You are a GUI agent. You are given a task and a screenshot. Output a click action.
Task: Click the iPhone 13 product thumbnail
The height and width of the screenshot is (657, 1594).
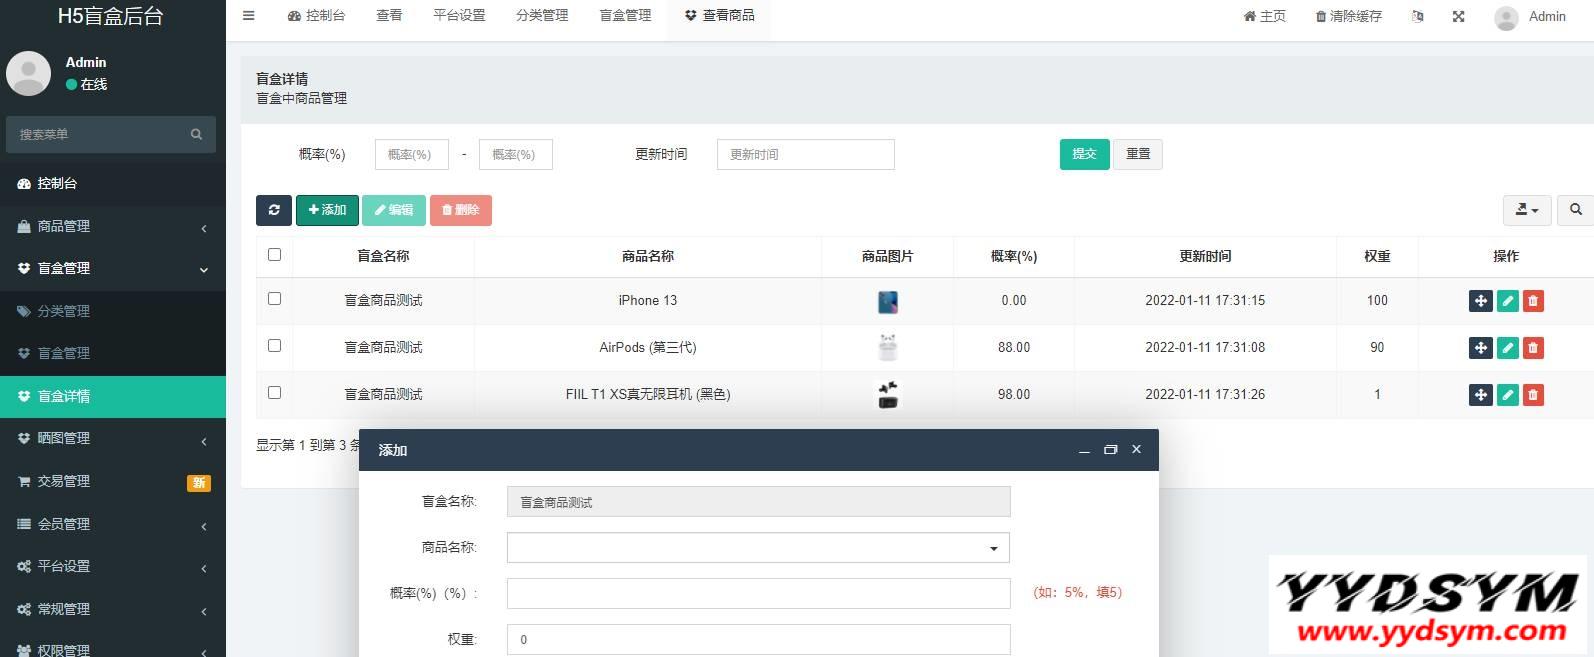887,301
